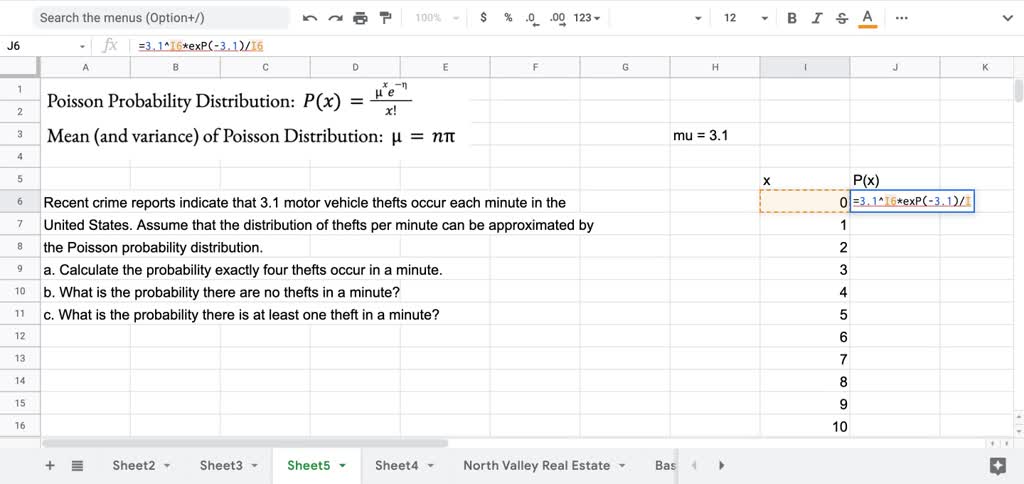The height and width of the screenshot is (484, 1024).
Task: Open the 123 number format dropdown
Action: (x=586, y=18)
